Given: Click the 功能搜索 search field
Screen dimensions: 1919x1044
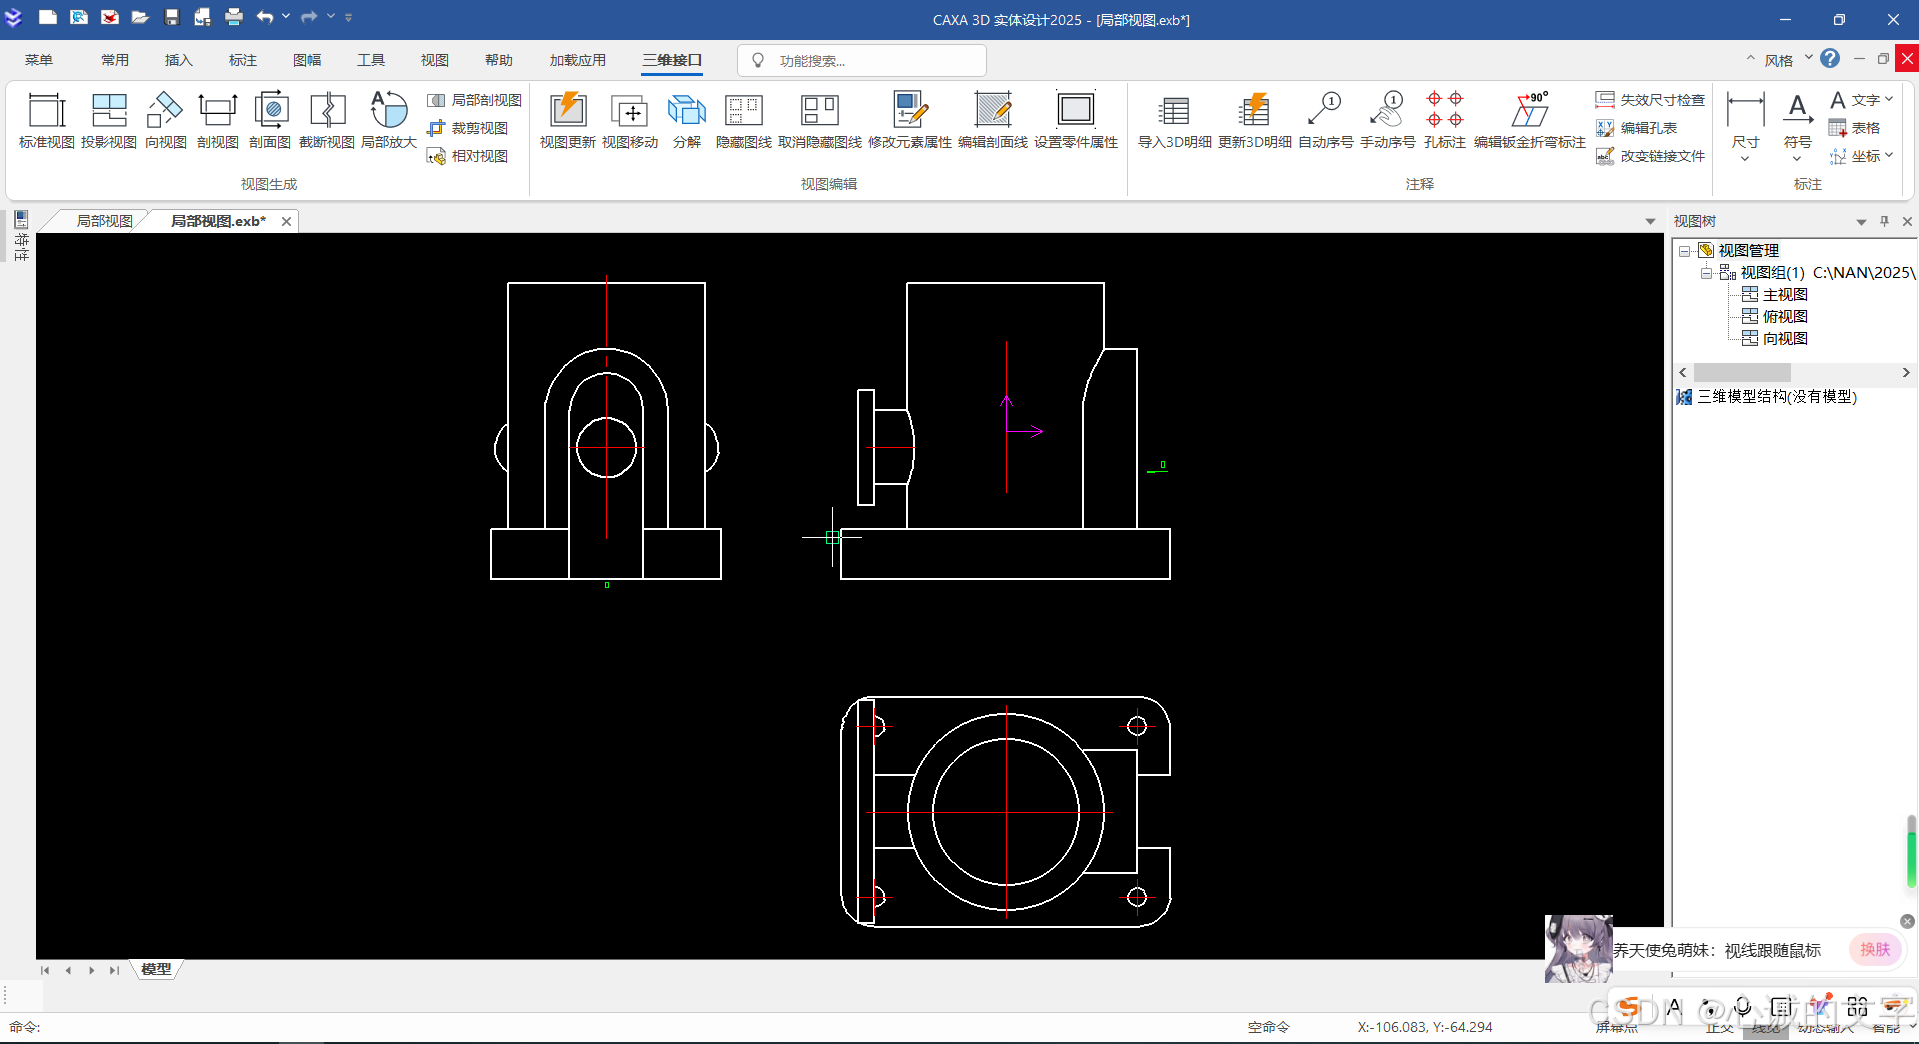Looking at the screenshot, I should click(862, 61).
